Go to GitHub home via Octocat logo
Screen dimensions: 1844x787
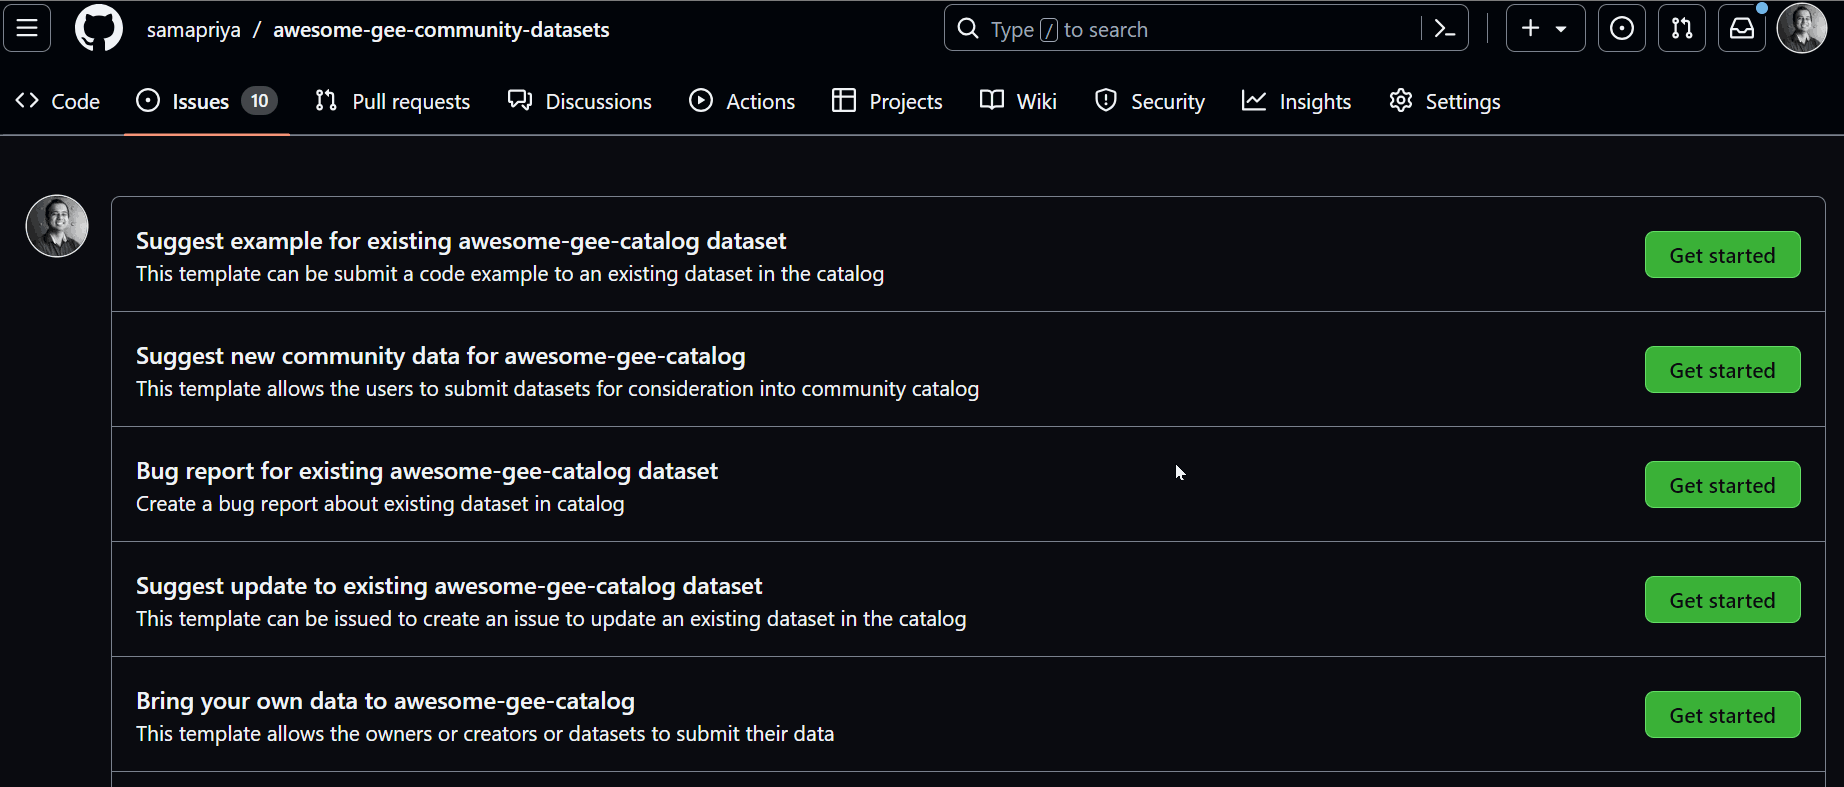(x=99, y=28)
